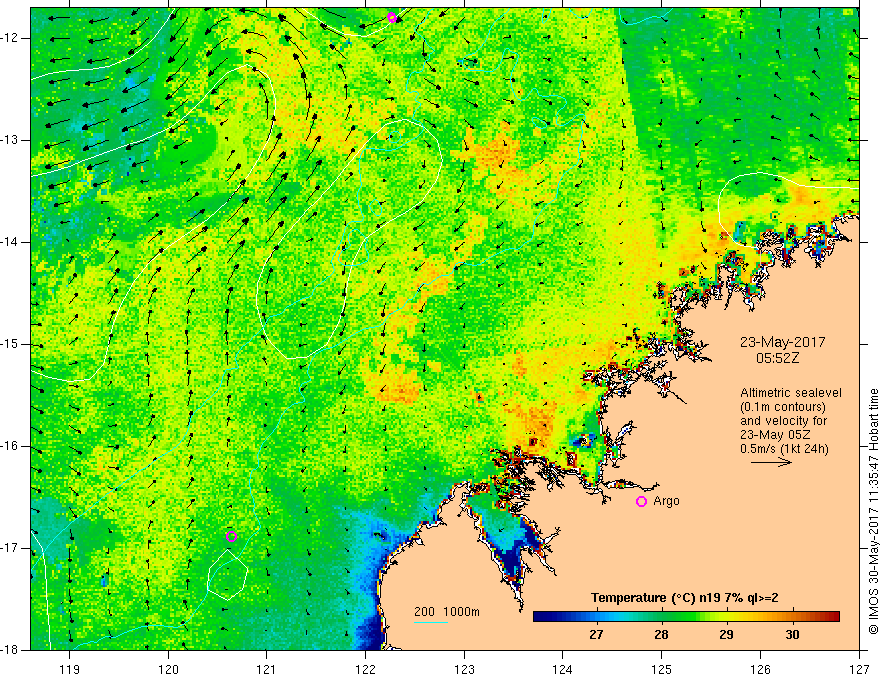Click the '121' longitude axis label
Viewport: 880px width, 680px height.
267,669
